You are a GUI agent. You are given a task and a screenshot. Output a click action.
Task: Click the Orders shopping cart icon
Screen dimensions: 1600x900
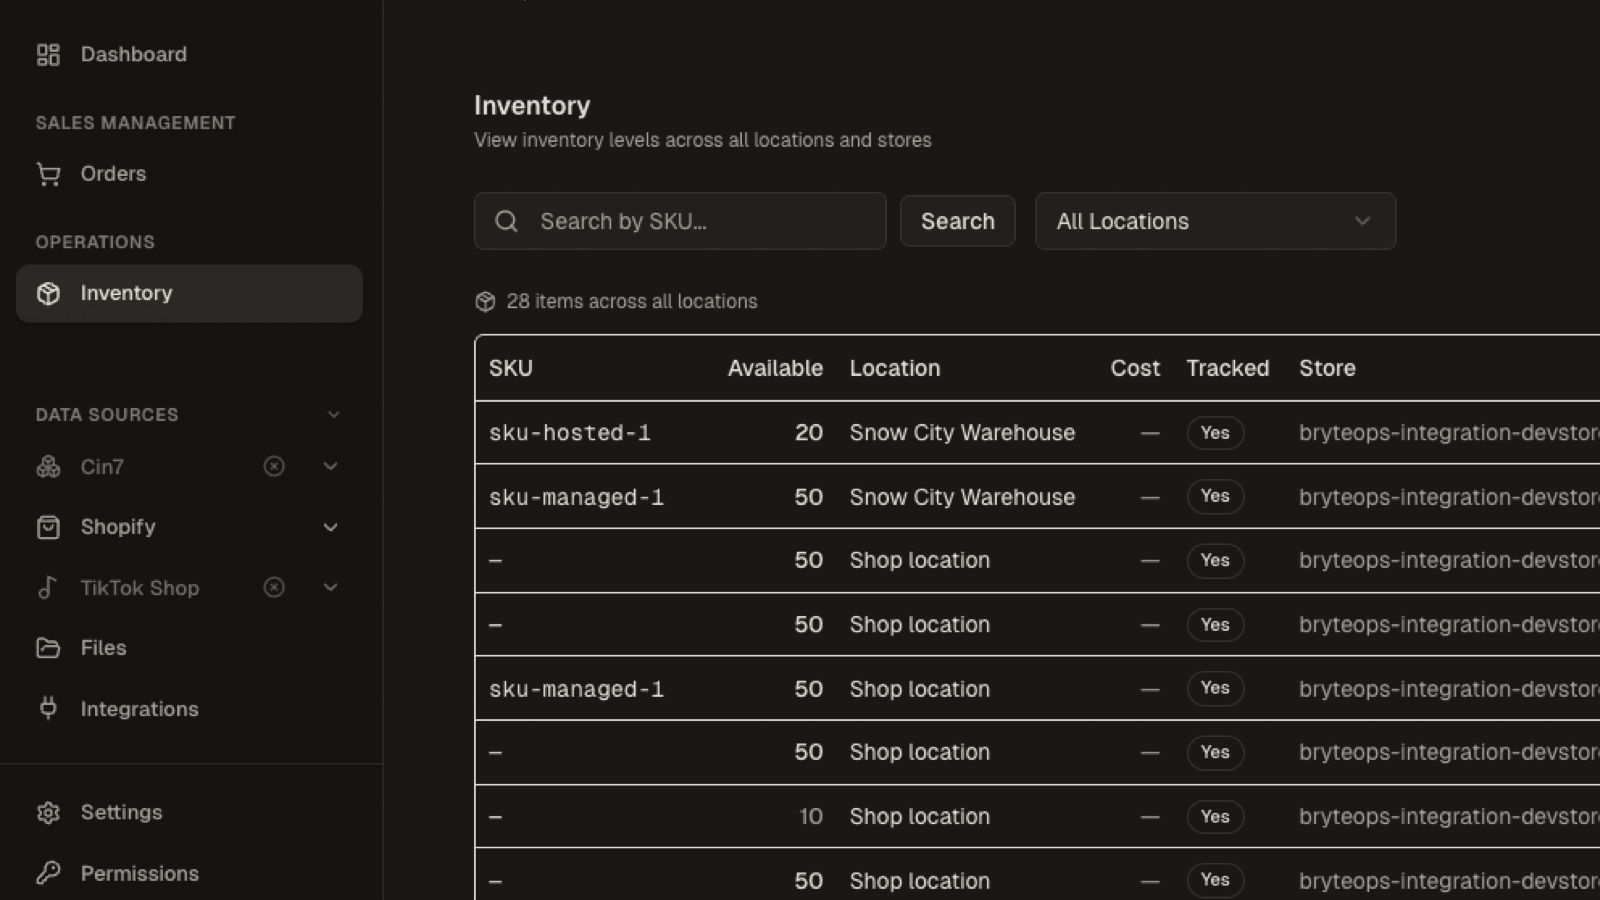tap(48, 174)
